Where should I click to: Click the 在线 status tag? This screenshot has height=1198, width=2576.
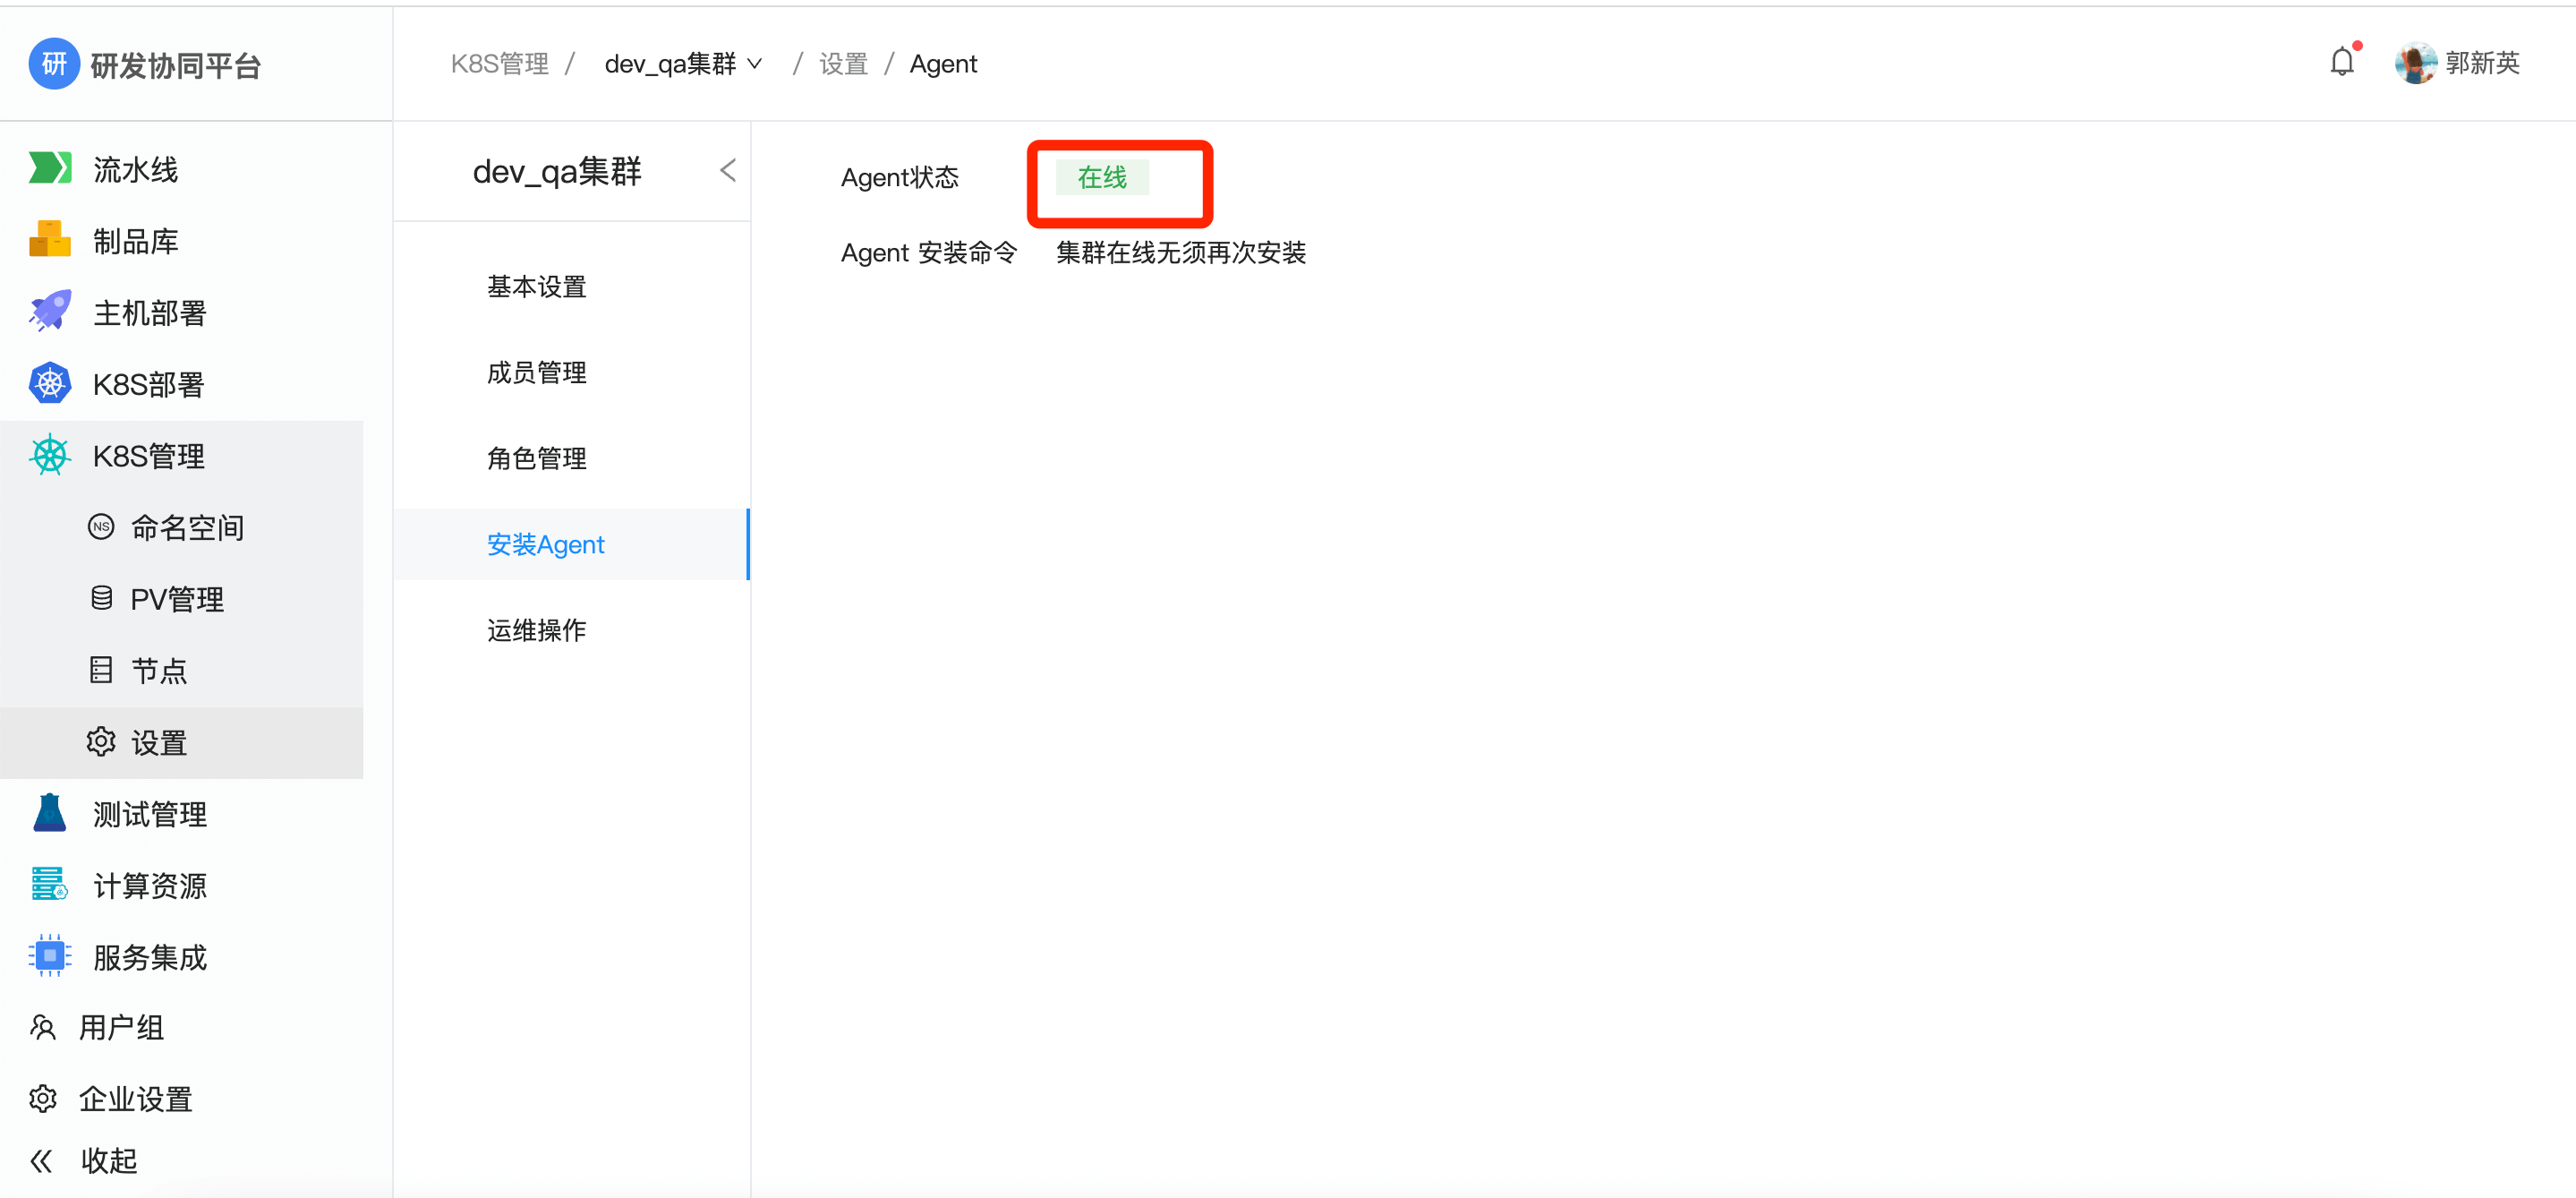[1102, 178]
